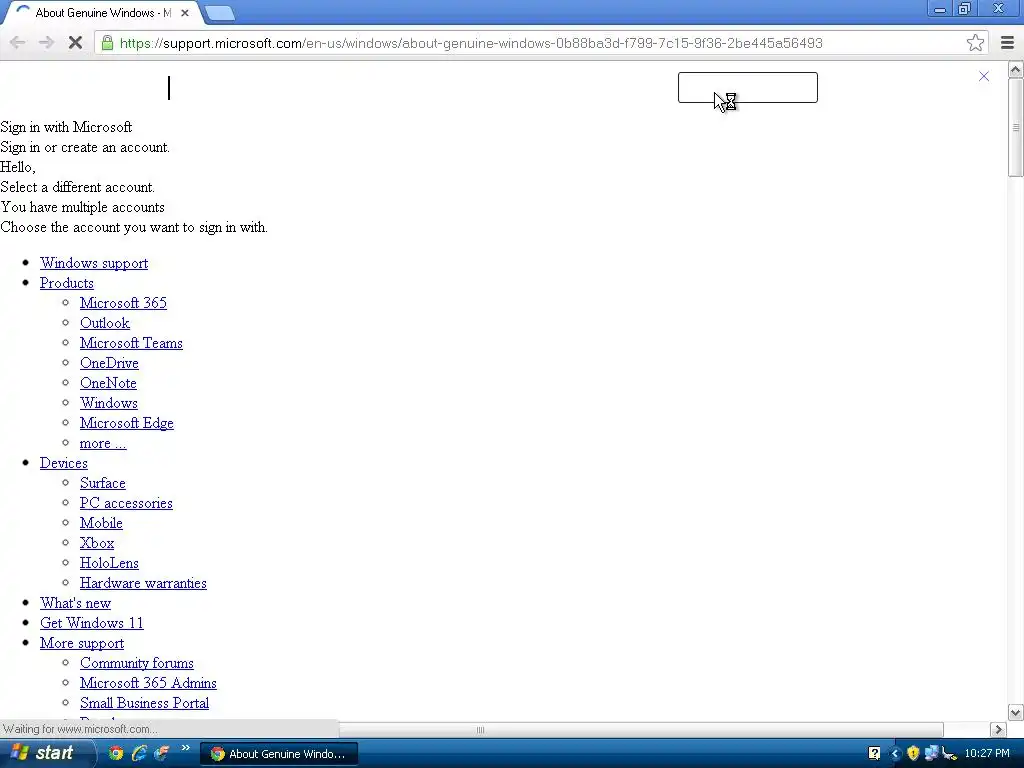The height and width of the screenshot is (768, 1024).
Task: Click the "You have multiple accounts" text
Action: pos(82,207)
